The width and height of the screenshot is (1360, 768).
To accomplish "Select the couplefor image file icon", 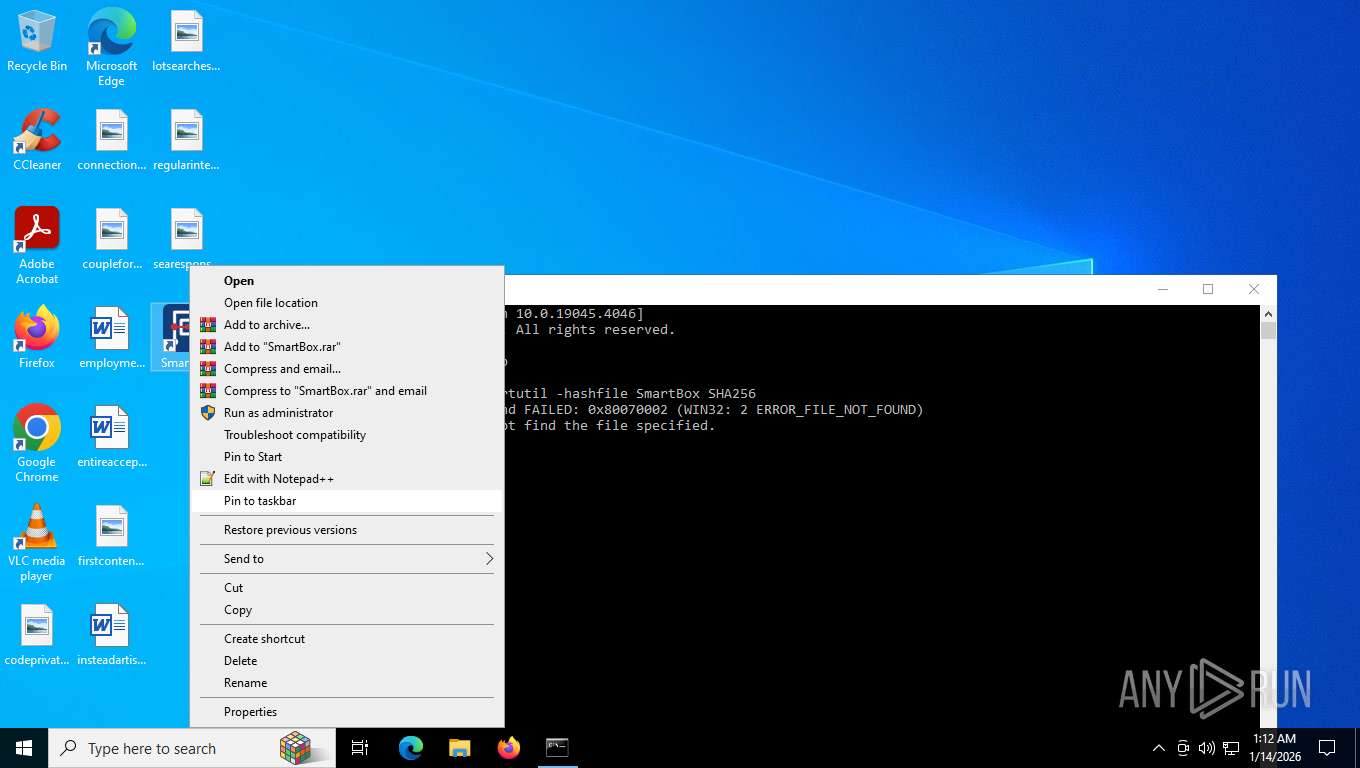I will (x=111, y=239).
